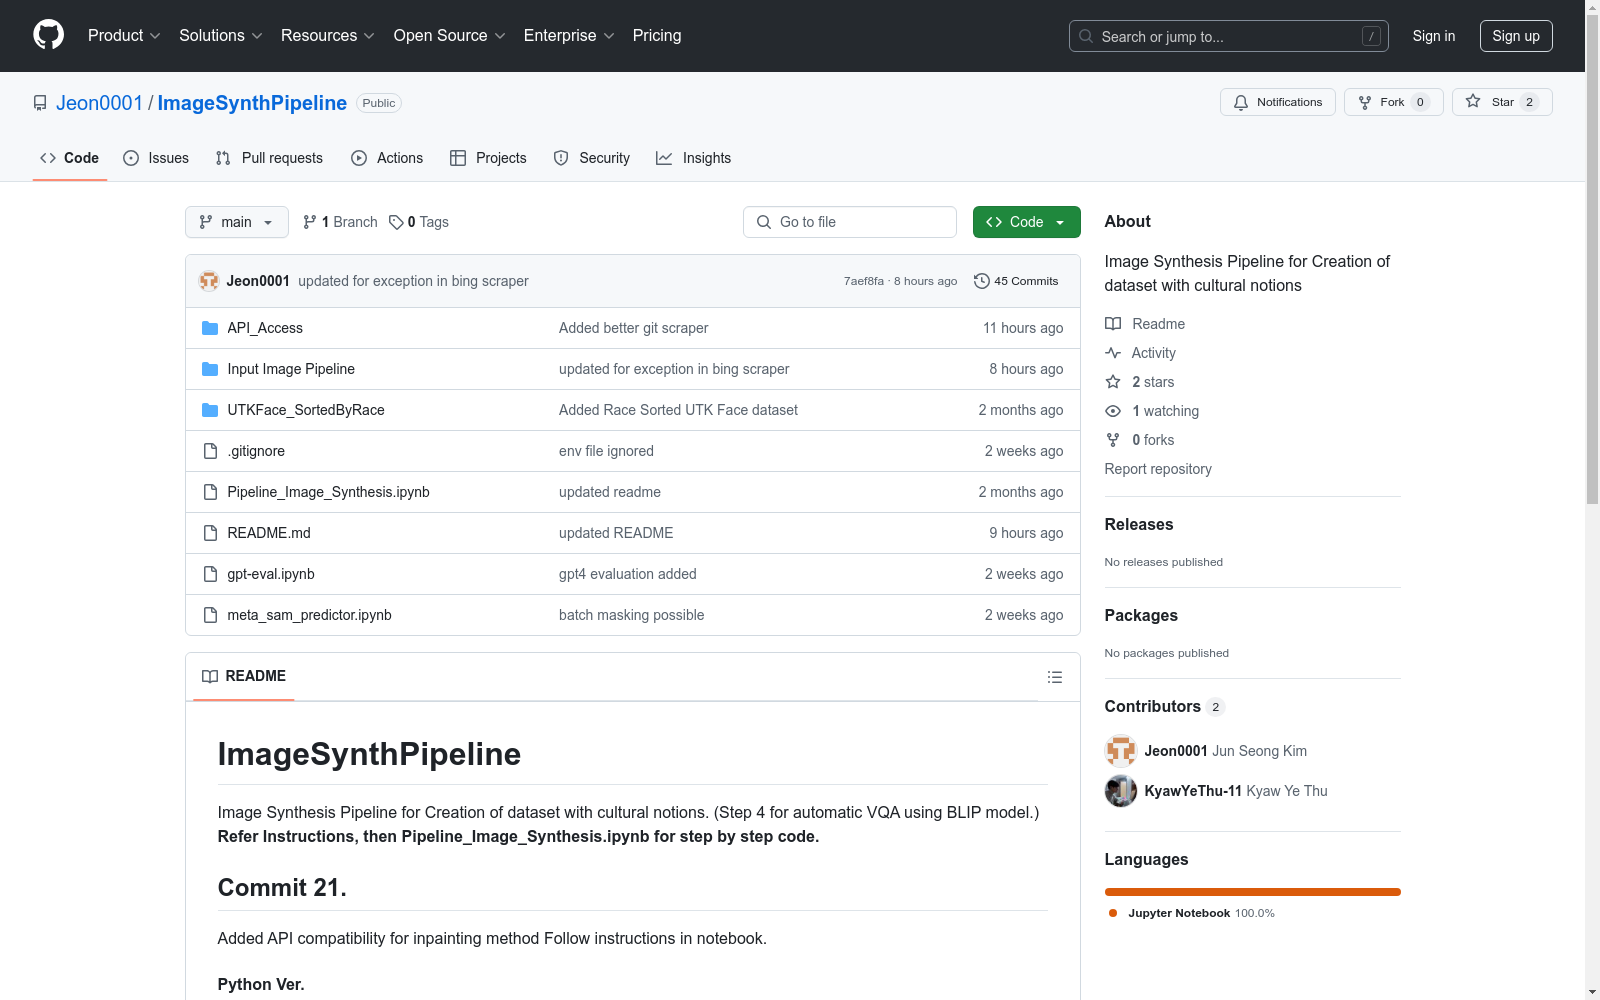Expand the Enterprise menu
This screenshot has height=1000, width=1600.
(x=569, y=36)
